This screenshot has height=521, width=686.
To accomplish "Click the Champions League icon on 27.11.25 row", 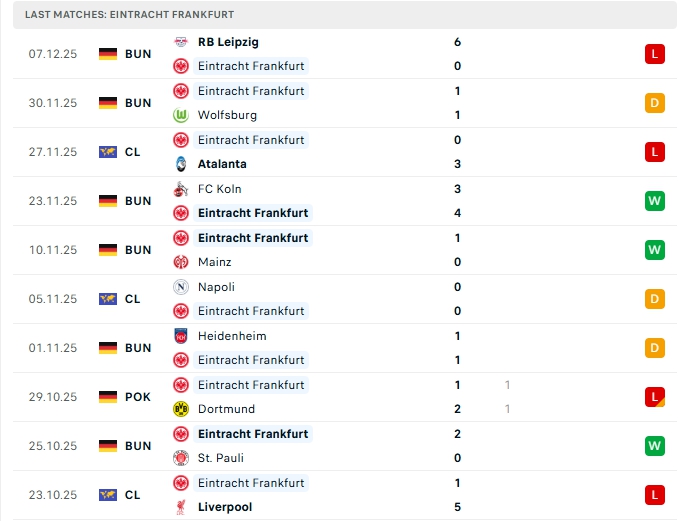I will (108, 152).
